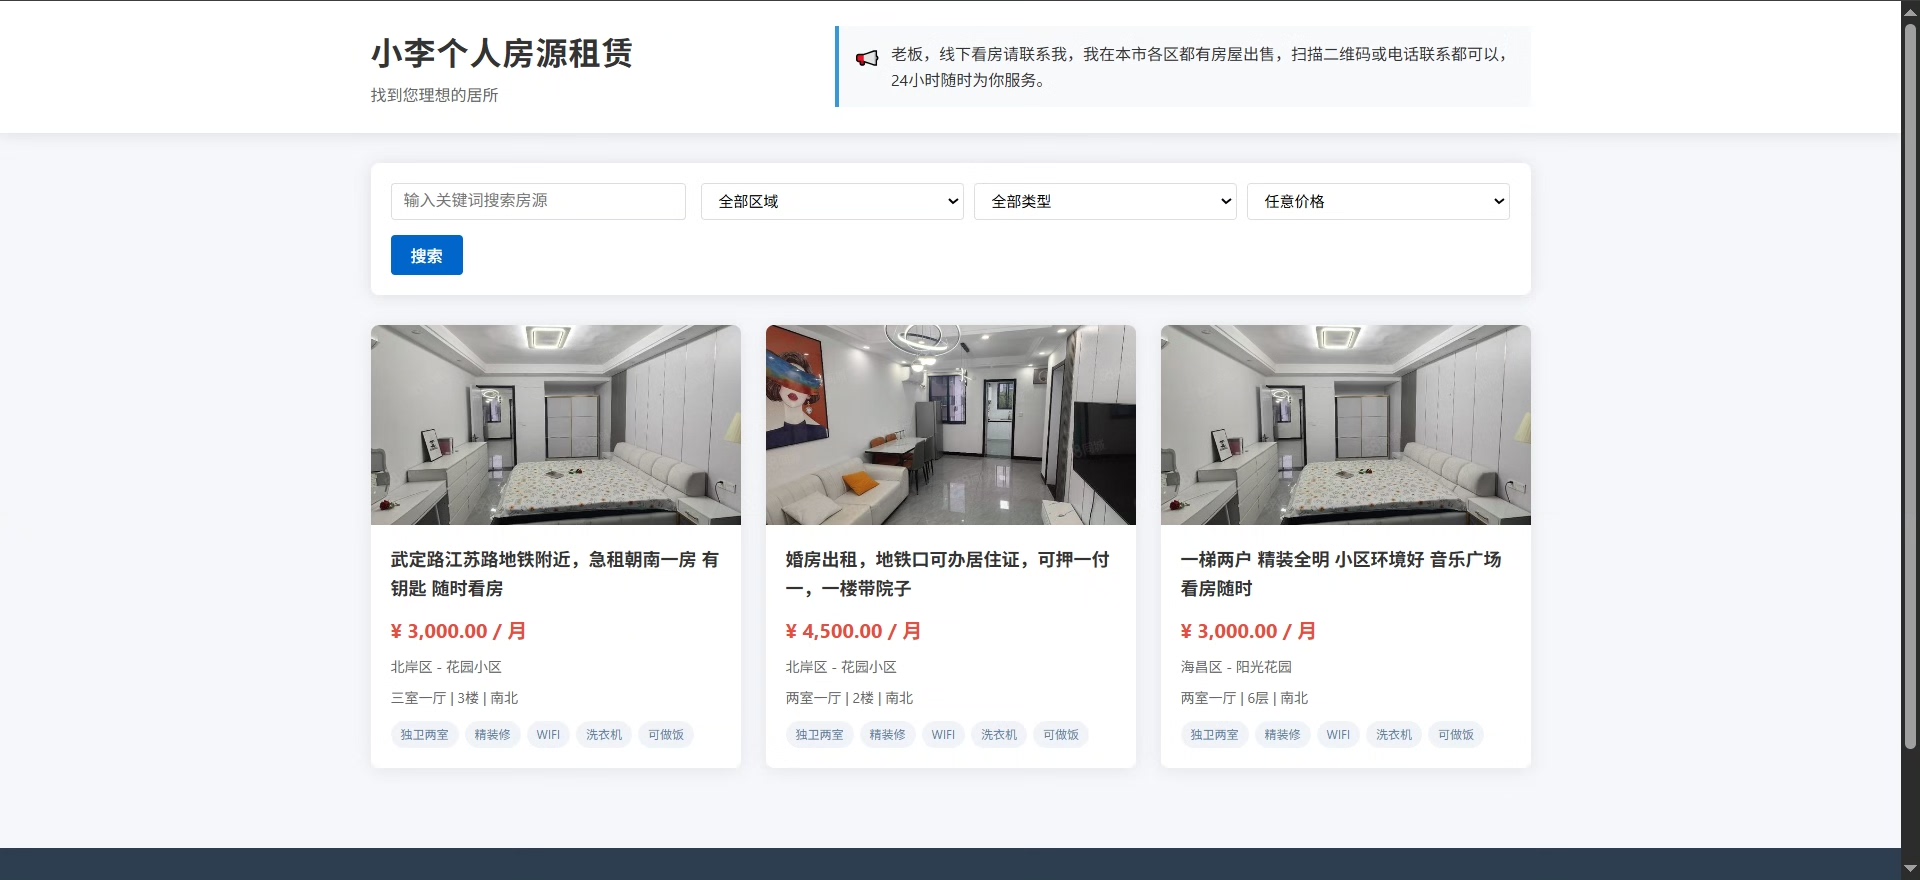Click 北岸区 - 花园小区 on the 武定路 listing

[x=446, y=667]
